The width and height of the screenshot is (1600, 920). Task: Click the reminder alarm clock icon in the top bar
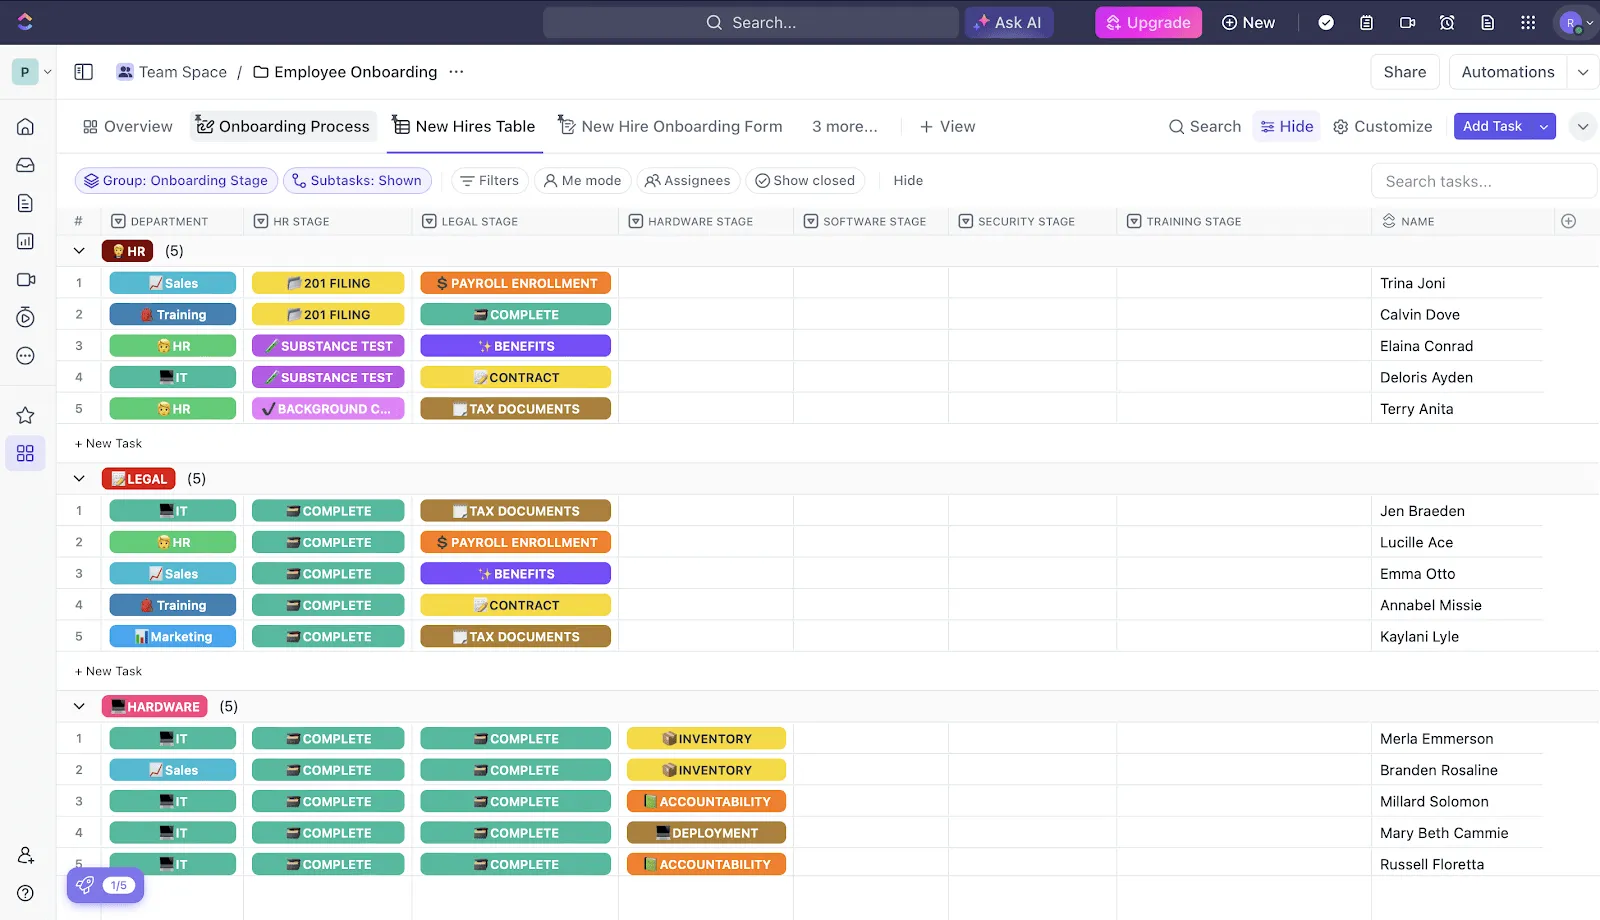(1447, 22)
